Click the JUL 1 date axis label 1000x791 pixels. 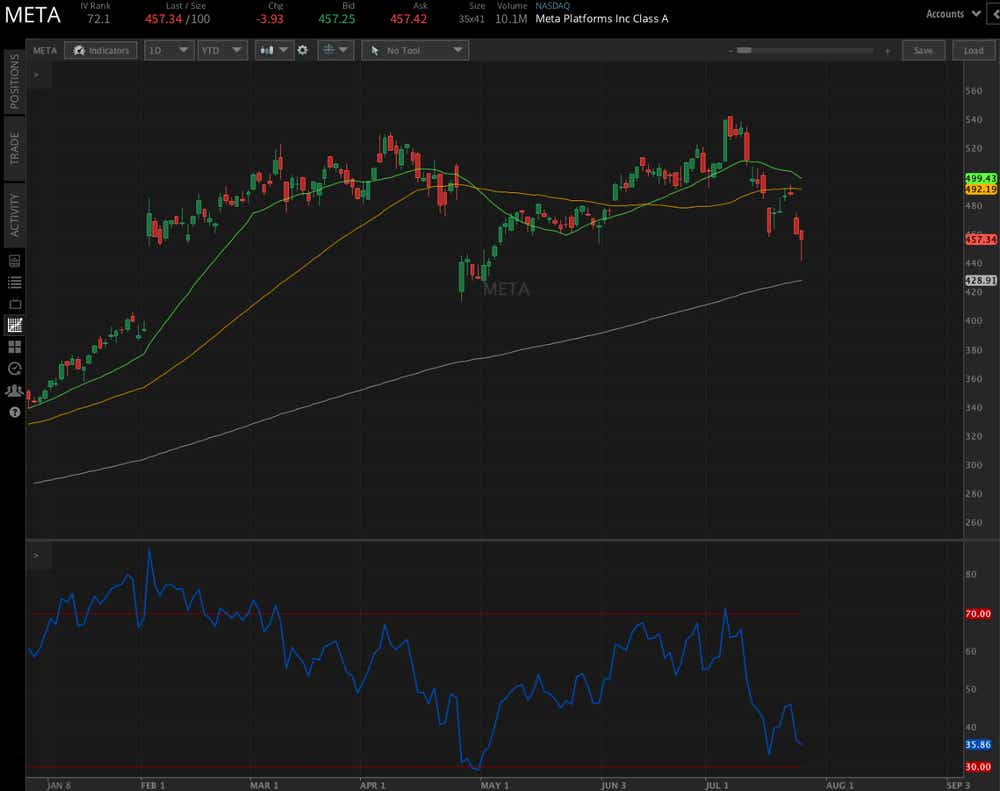[x=716, y=785]
